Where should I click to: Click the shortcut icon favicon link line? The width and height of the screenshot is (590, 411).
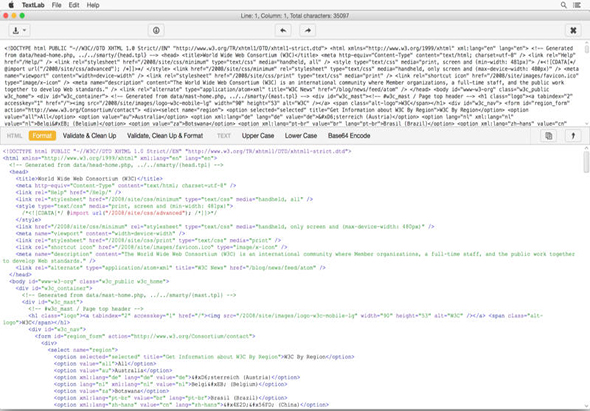coord(152,247)
